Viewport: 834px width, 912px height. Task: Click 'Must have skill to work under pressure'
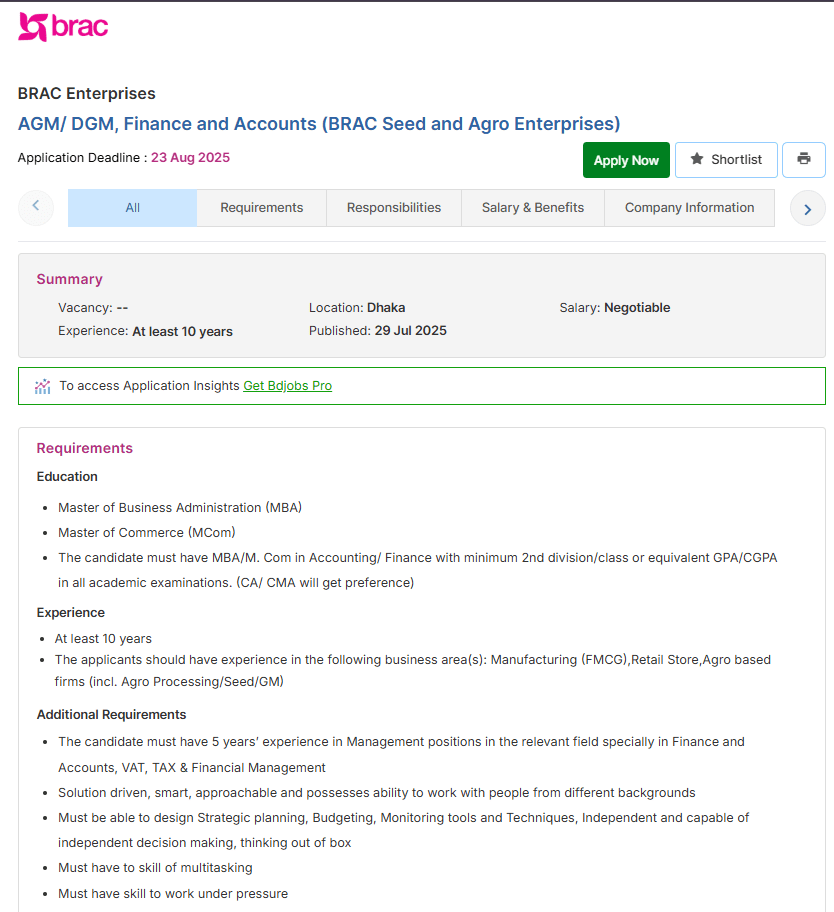[x=173, y=893]
